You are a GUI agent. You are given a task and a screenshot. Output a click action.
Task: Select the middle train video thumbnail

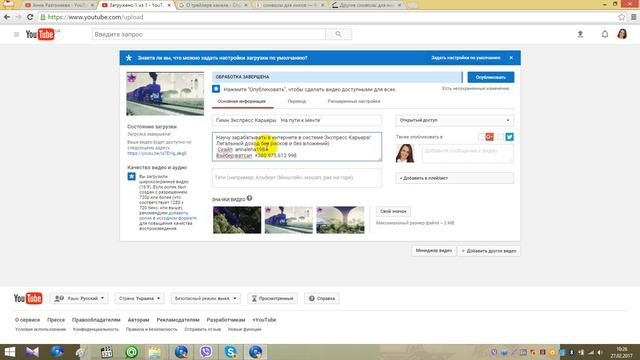point(289,220)
